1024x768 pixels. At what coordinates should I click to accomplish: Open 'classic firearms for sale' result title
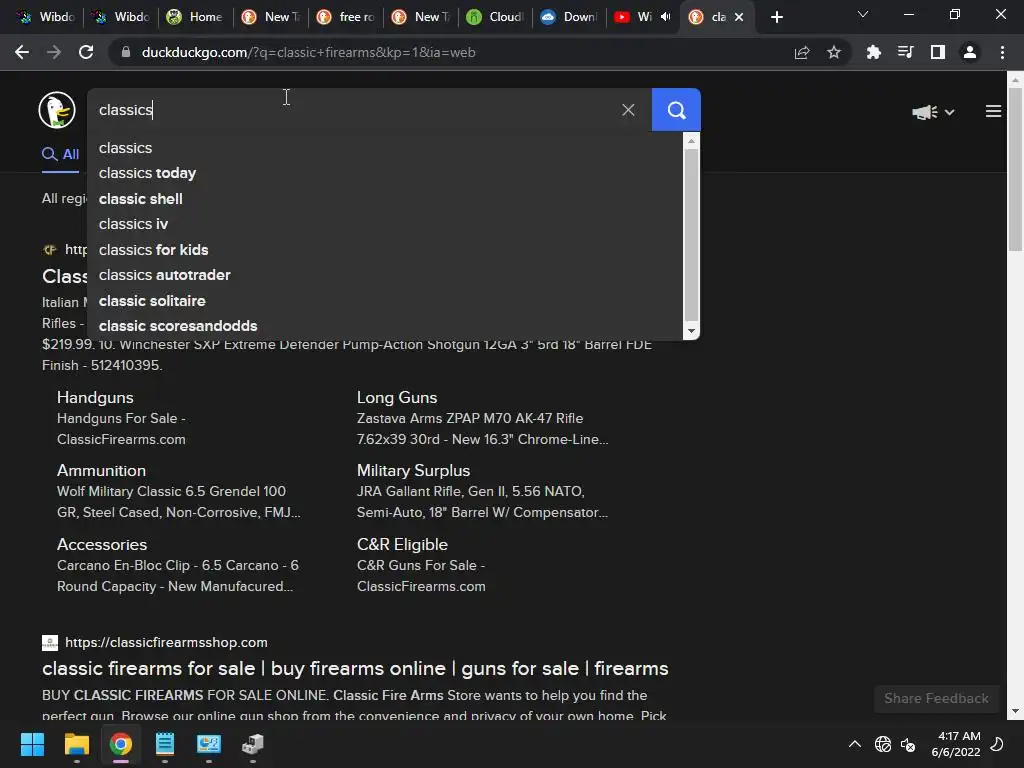click(355, 668)
